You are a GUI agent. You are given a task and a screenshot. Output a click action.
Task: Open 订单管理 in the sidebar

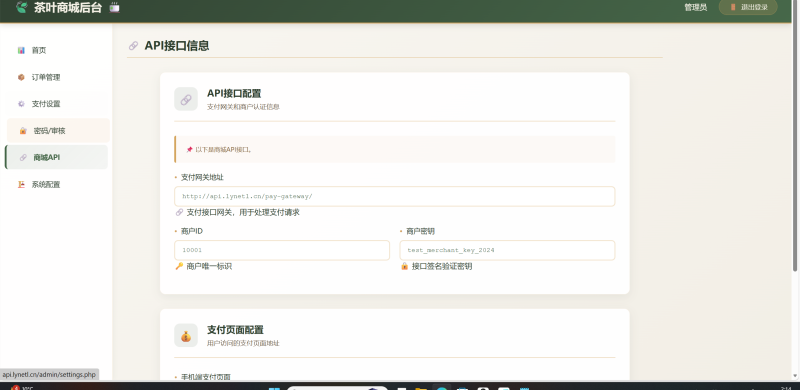pos(57,77)
